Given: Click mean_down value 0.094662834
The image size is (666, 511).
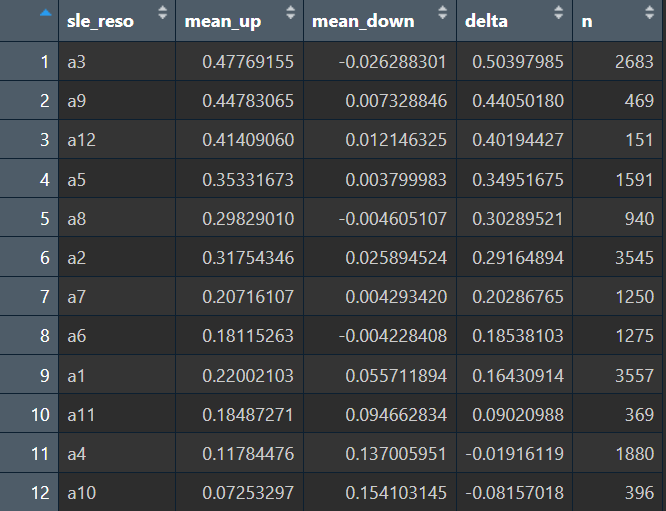Looking at the screenshot, I should [x=396, y=415].
